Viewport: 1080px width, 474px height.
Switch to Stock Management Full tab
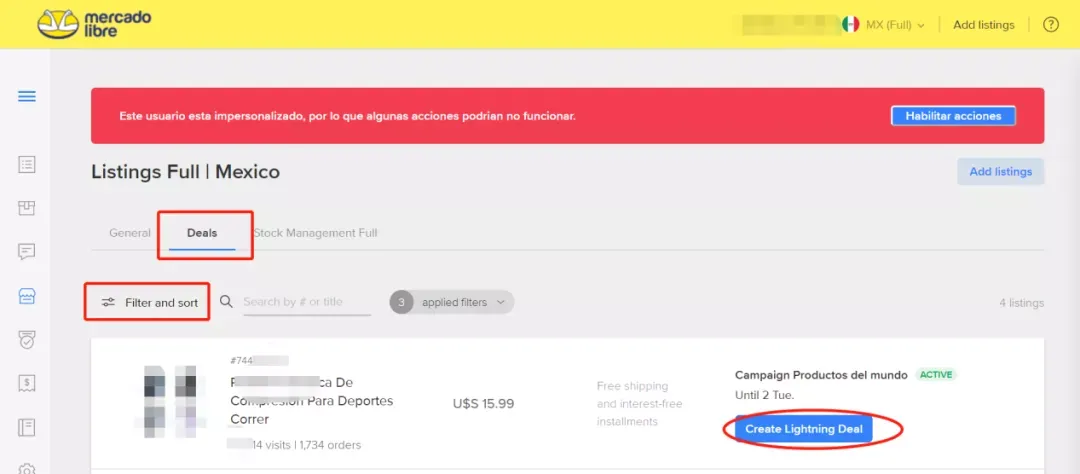tap(315, 233)
